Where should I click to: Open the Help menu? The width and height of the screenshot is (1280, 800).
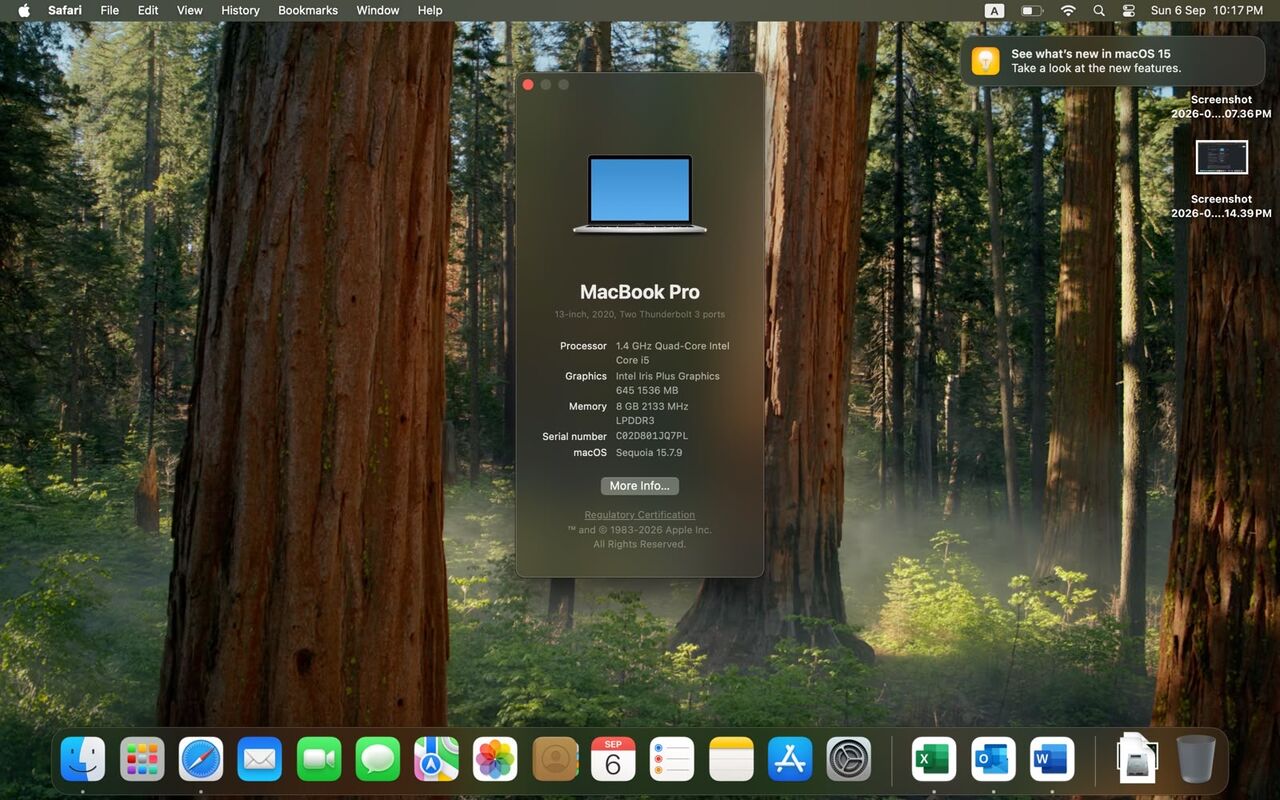pos(430,10)
